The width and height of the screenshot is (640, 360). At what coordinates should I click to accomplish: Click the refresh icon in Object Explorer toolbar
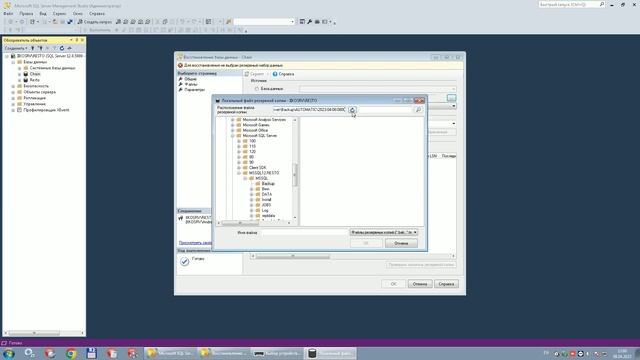(x=62, y=48)
